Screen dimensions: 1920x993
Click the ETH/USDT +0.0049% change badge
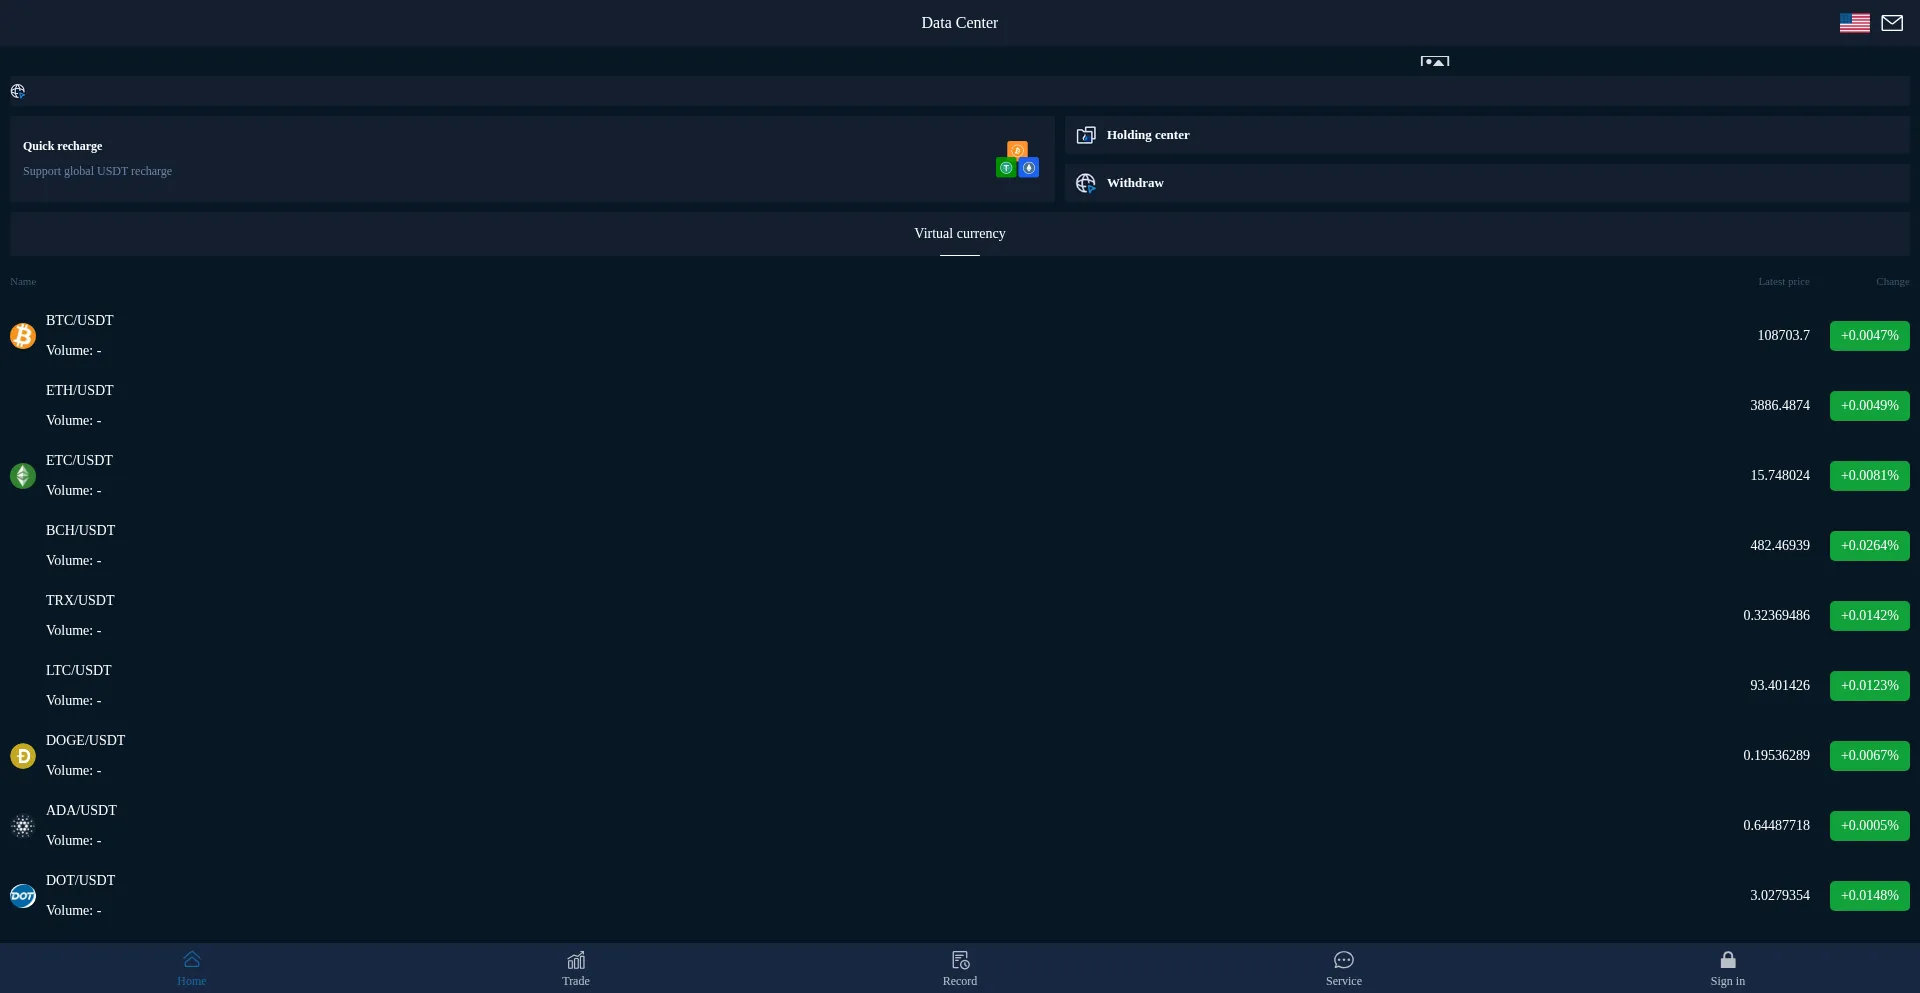1869,406
